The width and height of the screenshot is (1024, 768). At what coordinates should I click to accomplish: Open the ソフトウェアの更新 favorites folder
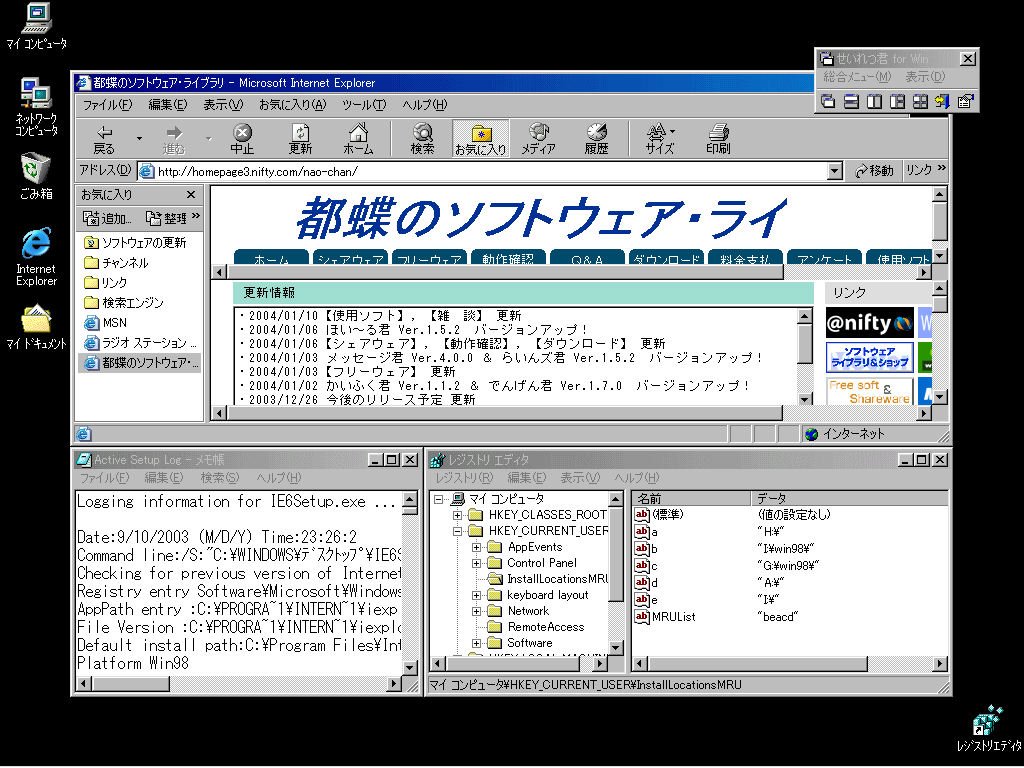pos(135,243)
